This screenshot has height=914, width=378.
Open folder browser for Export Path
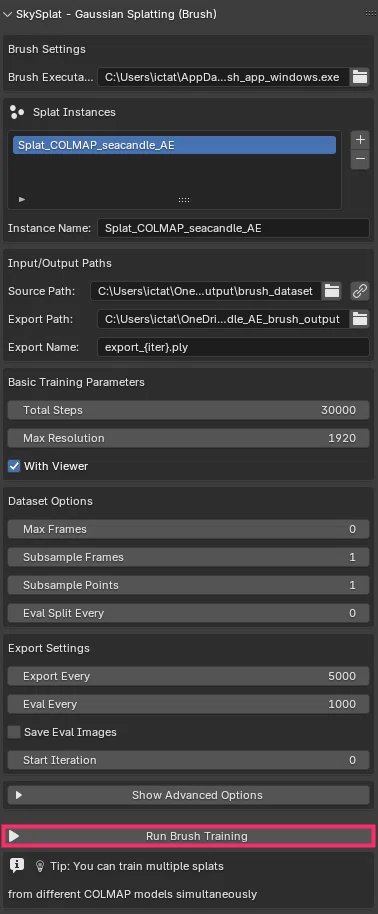(x=360, y=319)
